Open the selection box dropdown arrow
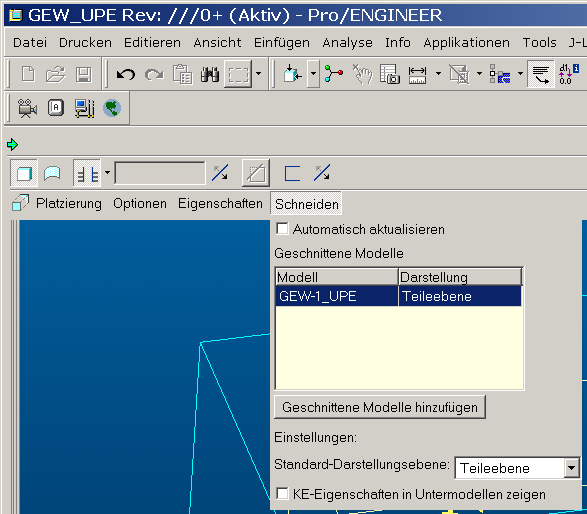 click(258, 74)
